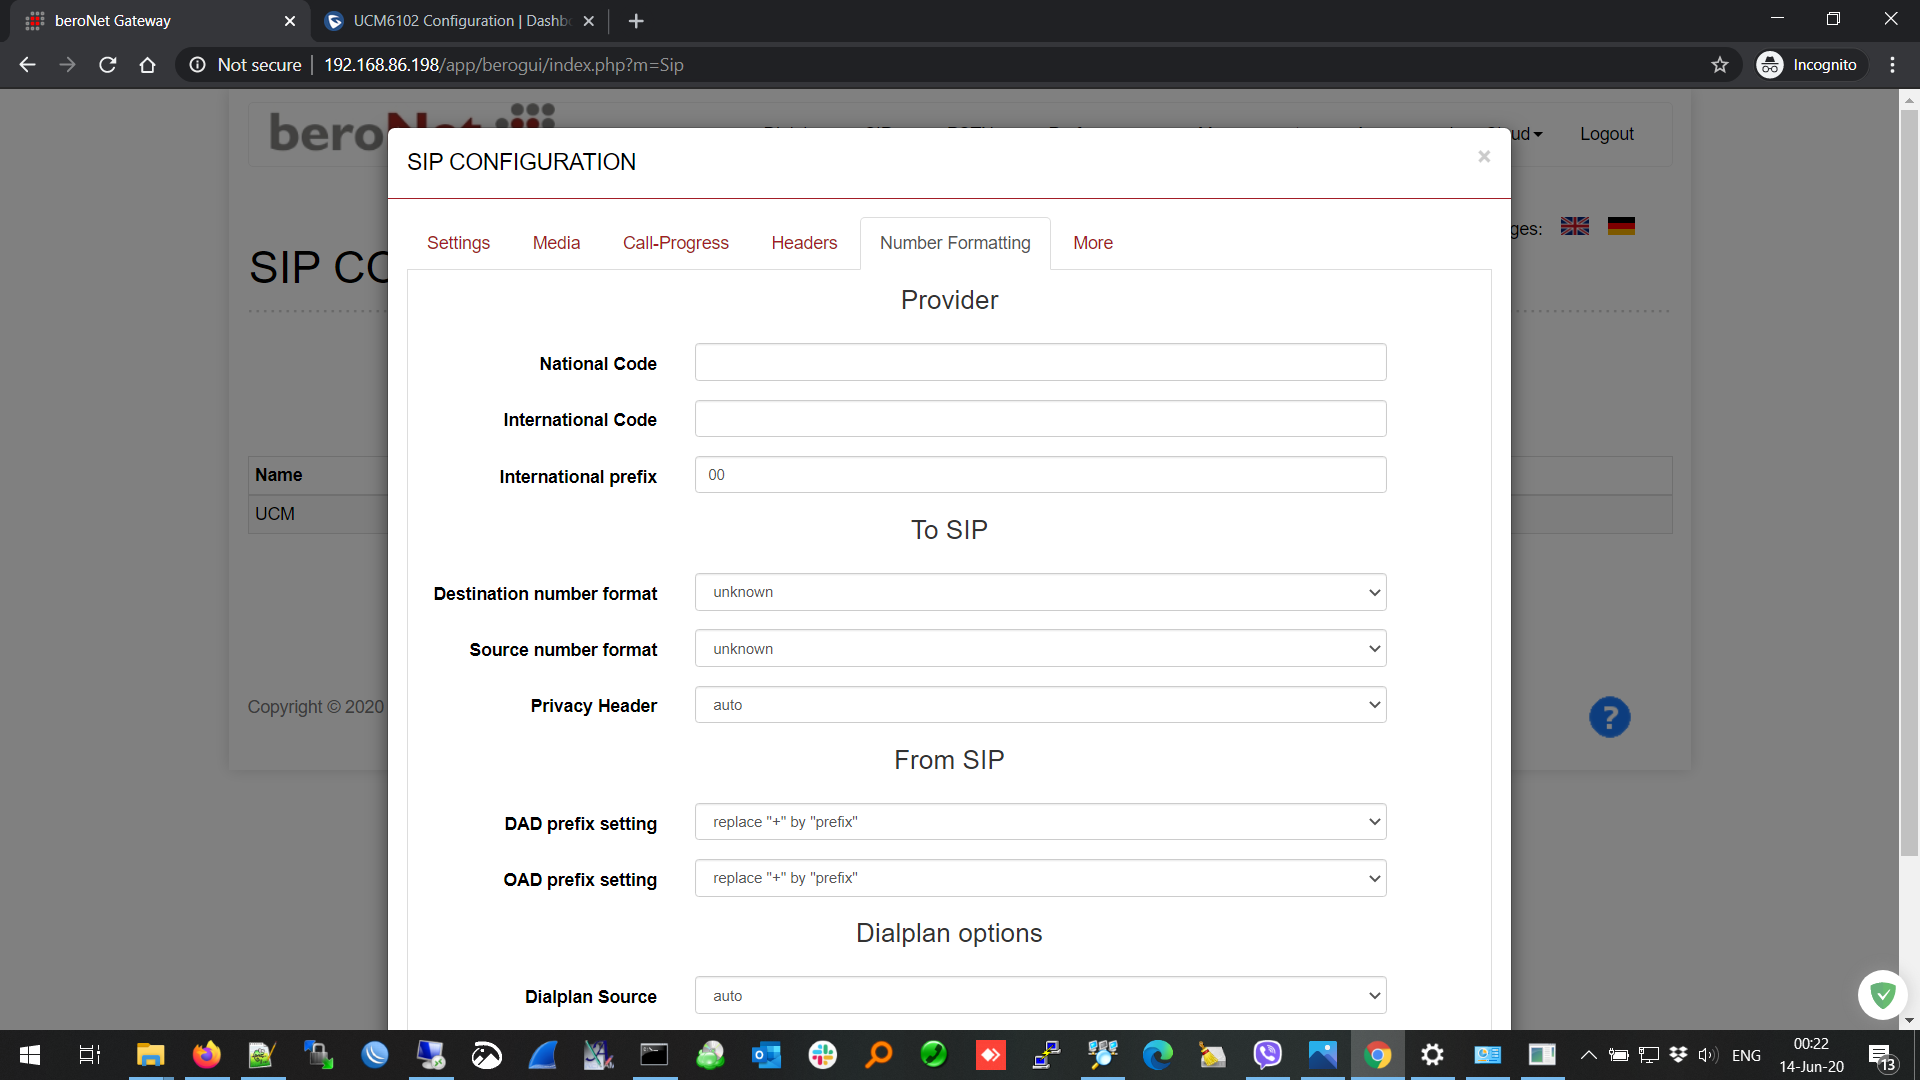Focus the National Code input field

(x=1040, y=362)
